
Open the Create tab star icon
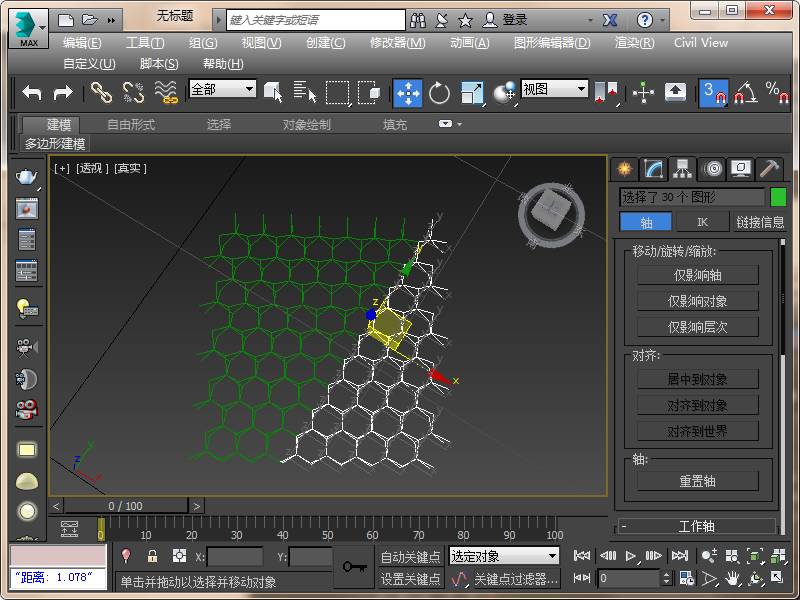point(625,168)
